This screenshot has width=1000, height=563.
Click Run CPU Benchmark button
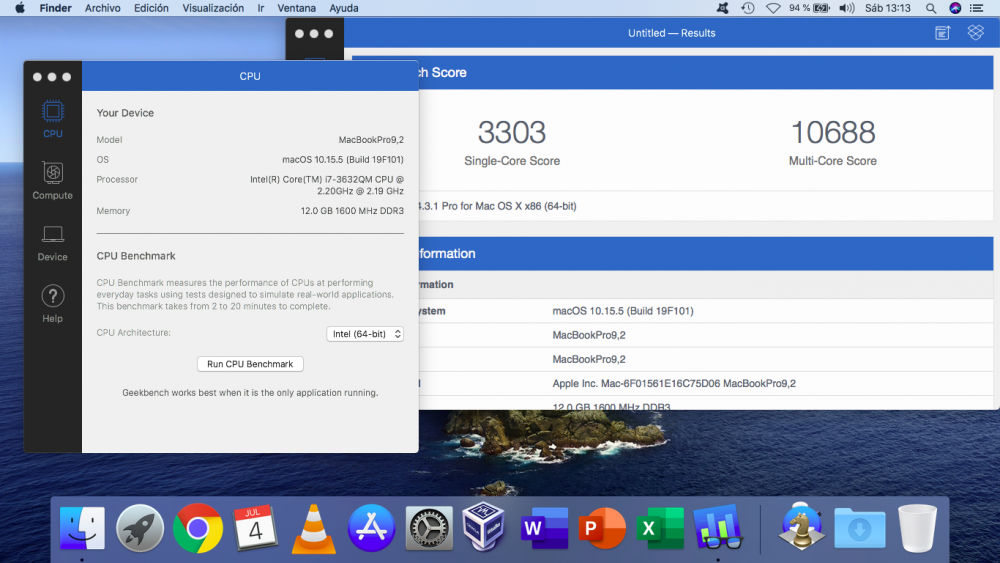[x=250, y=364]
